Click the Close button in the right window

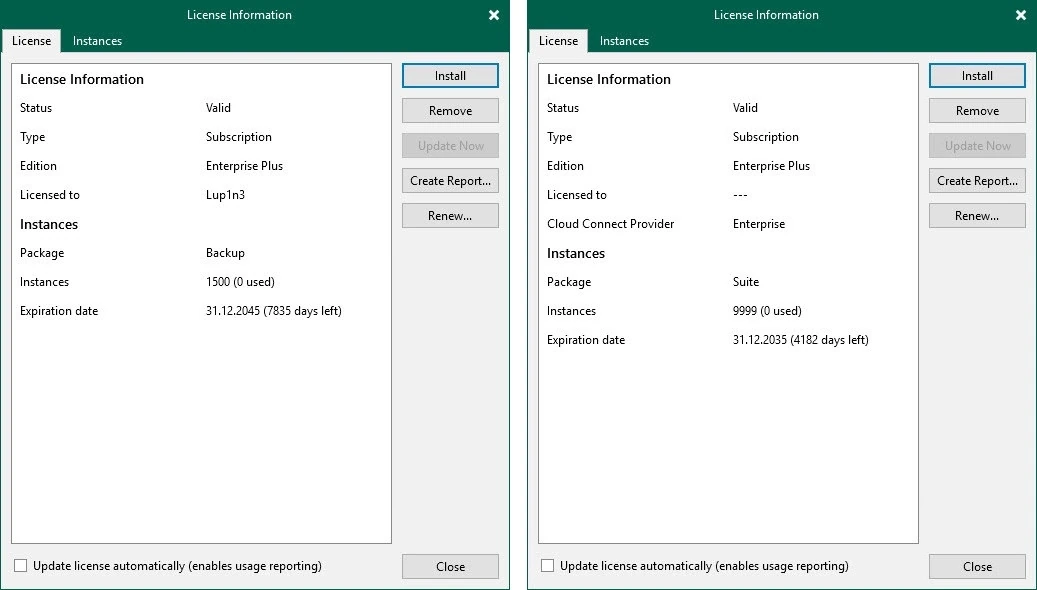pos(977,566)
